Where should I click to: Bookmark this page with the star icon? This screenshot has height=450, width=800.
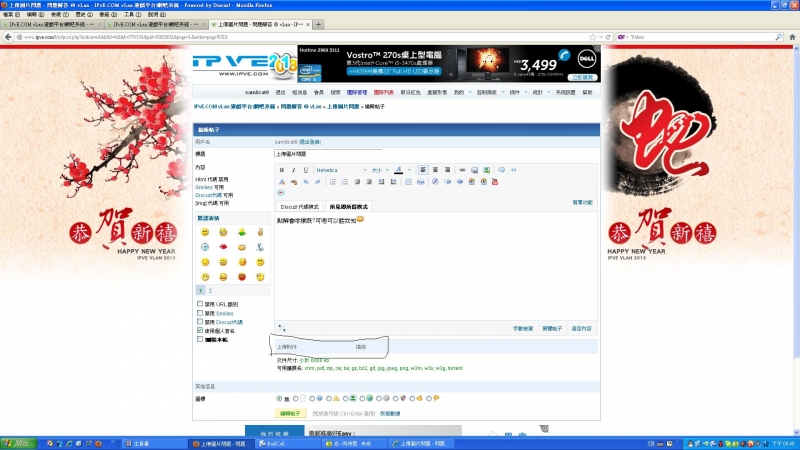pos(593,37)
